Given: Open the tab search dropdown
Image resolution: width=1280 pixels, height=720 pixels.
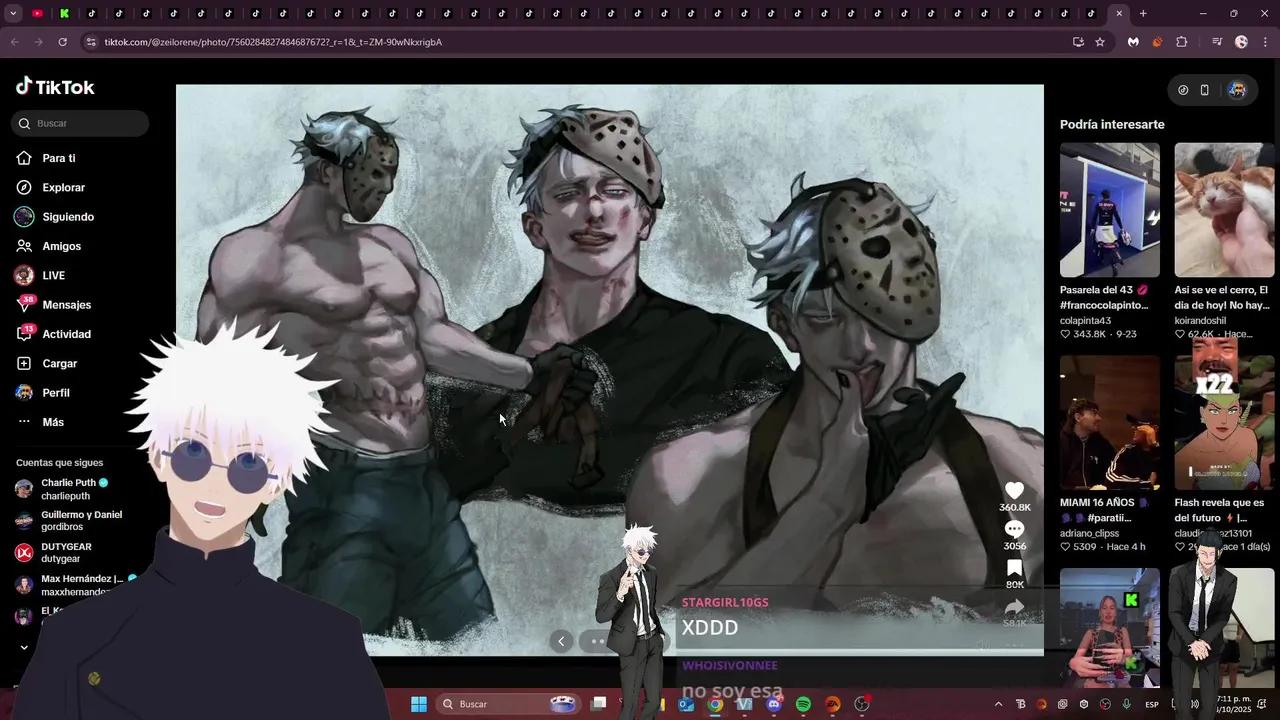Looking at the screenshot, I should (x=11, y=14).
